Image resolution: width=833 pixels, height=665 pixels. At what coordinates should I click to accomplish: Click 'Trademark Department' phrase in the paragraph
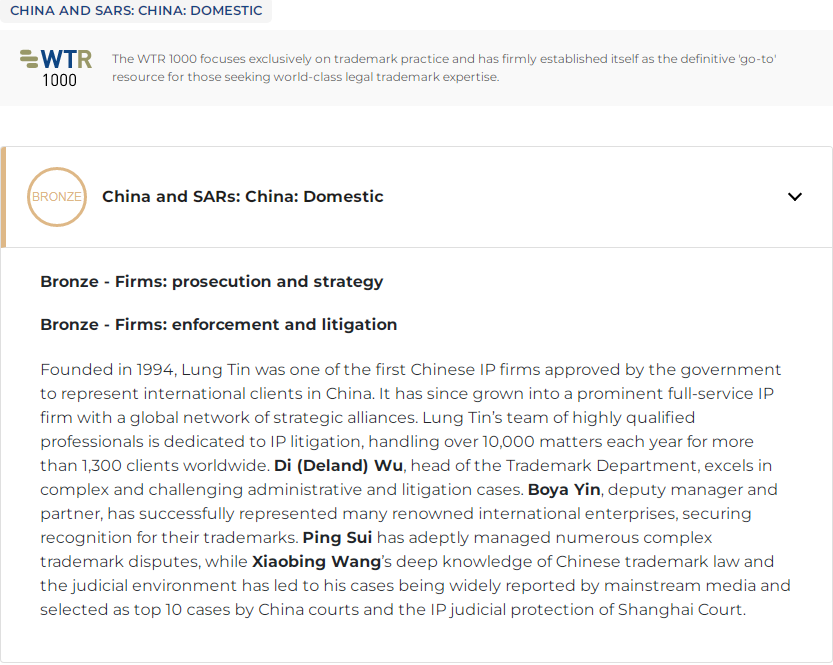(x=602, y=466)
